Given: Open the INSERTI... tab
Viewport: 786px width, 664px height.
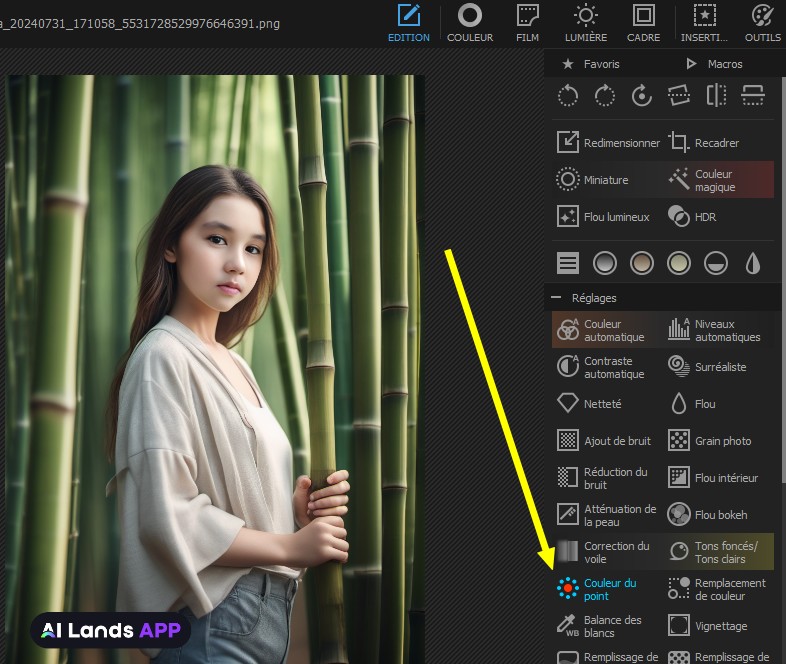Looking at the screenshot, I should (704, 23).
